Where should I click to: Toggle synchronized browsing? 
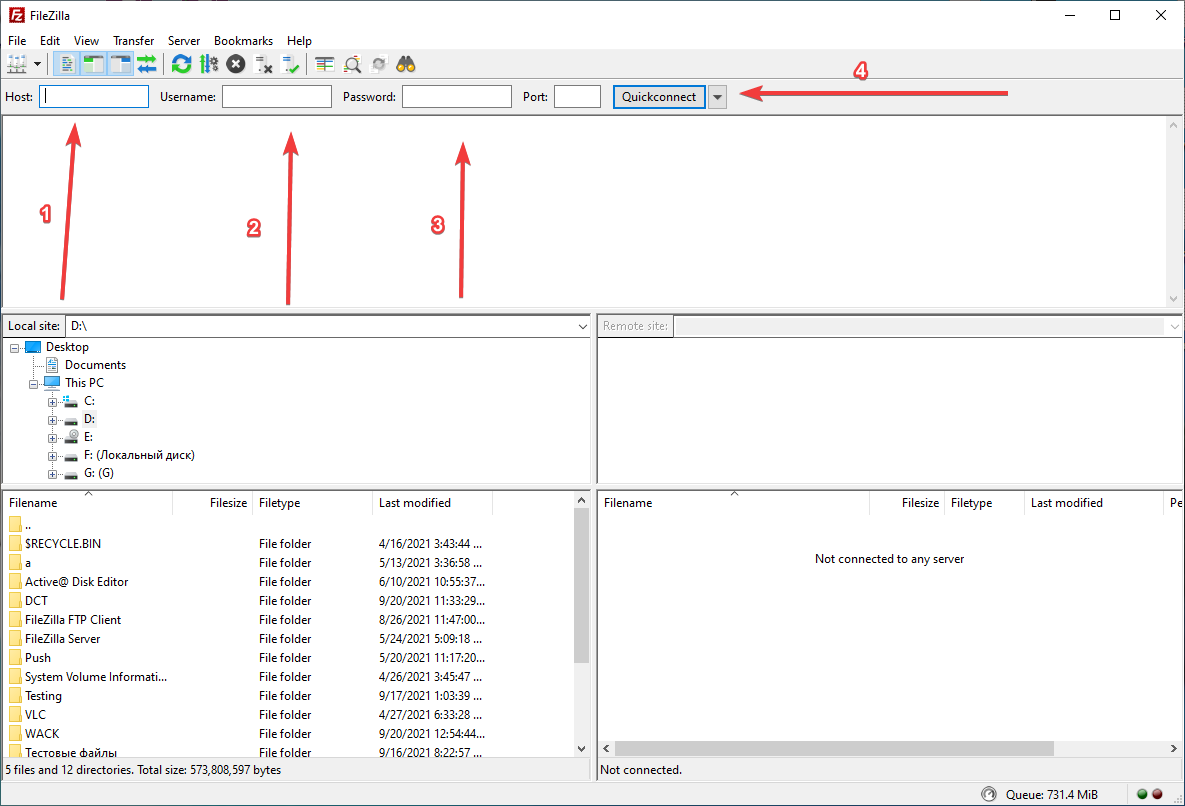(x=379, y=65)
